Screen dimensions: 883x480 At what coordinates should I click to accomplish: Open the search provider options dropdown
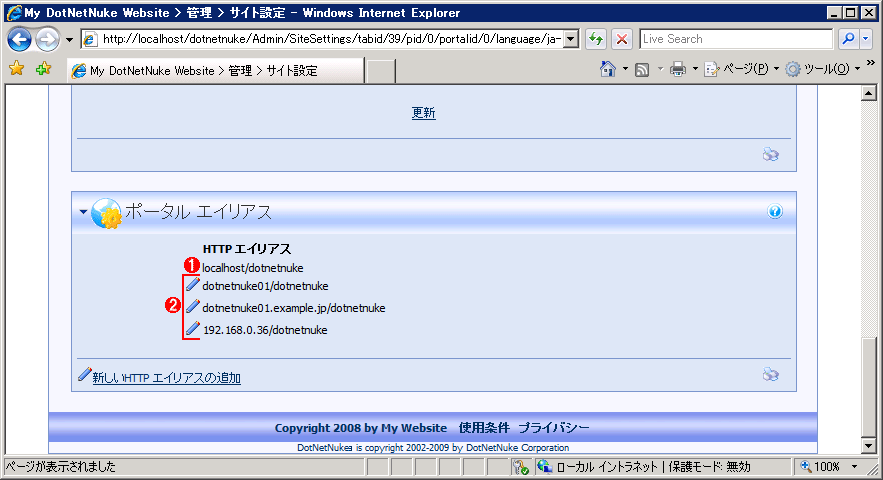(x=866, y=39)
